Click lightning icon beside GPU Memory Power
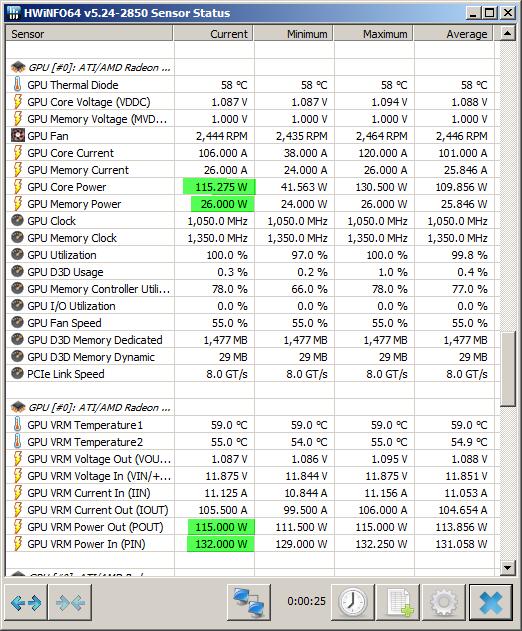The height and width of the screenshot is (631, 522). pyautogui.click(x=17, y=204)
